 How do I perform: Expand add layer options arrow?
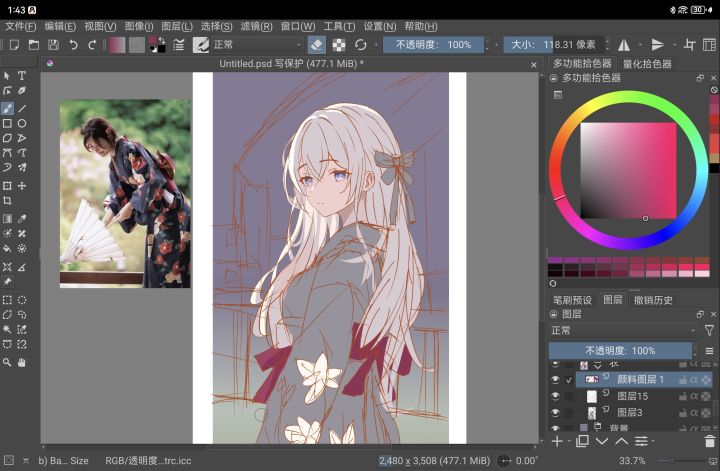(x=569, y=442)
